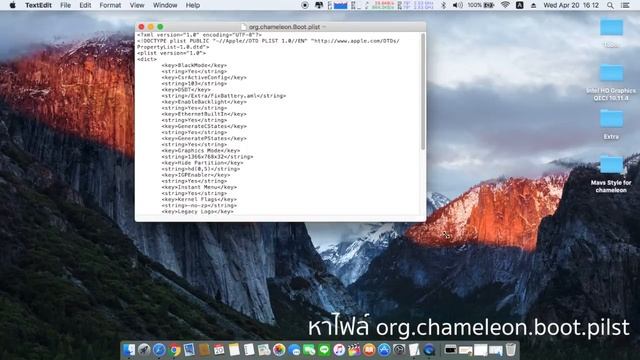This screenshot has height=360, width=640.
Task: Click the volume speaker menu bar icon
Action: [x=458, y=5]
